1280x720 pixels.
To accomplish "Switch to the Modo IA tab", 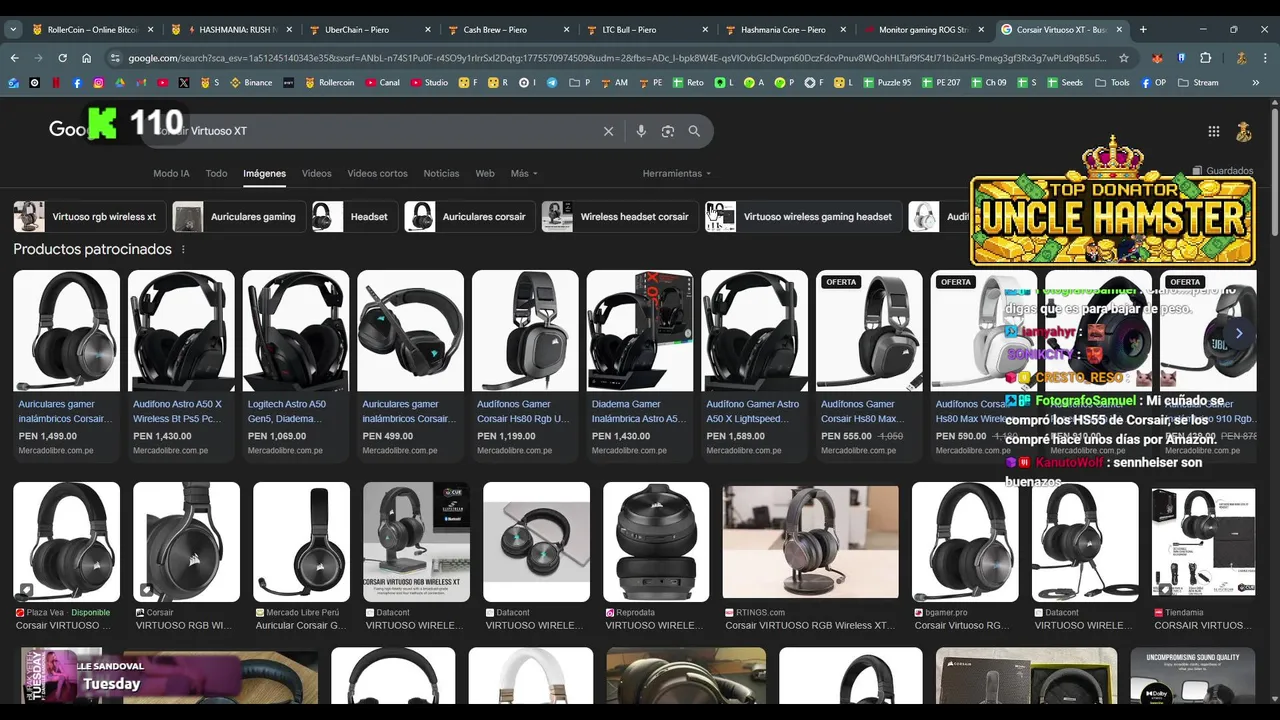I will [x=171, y=173].
